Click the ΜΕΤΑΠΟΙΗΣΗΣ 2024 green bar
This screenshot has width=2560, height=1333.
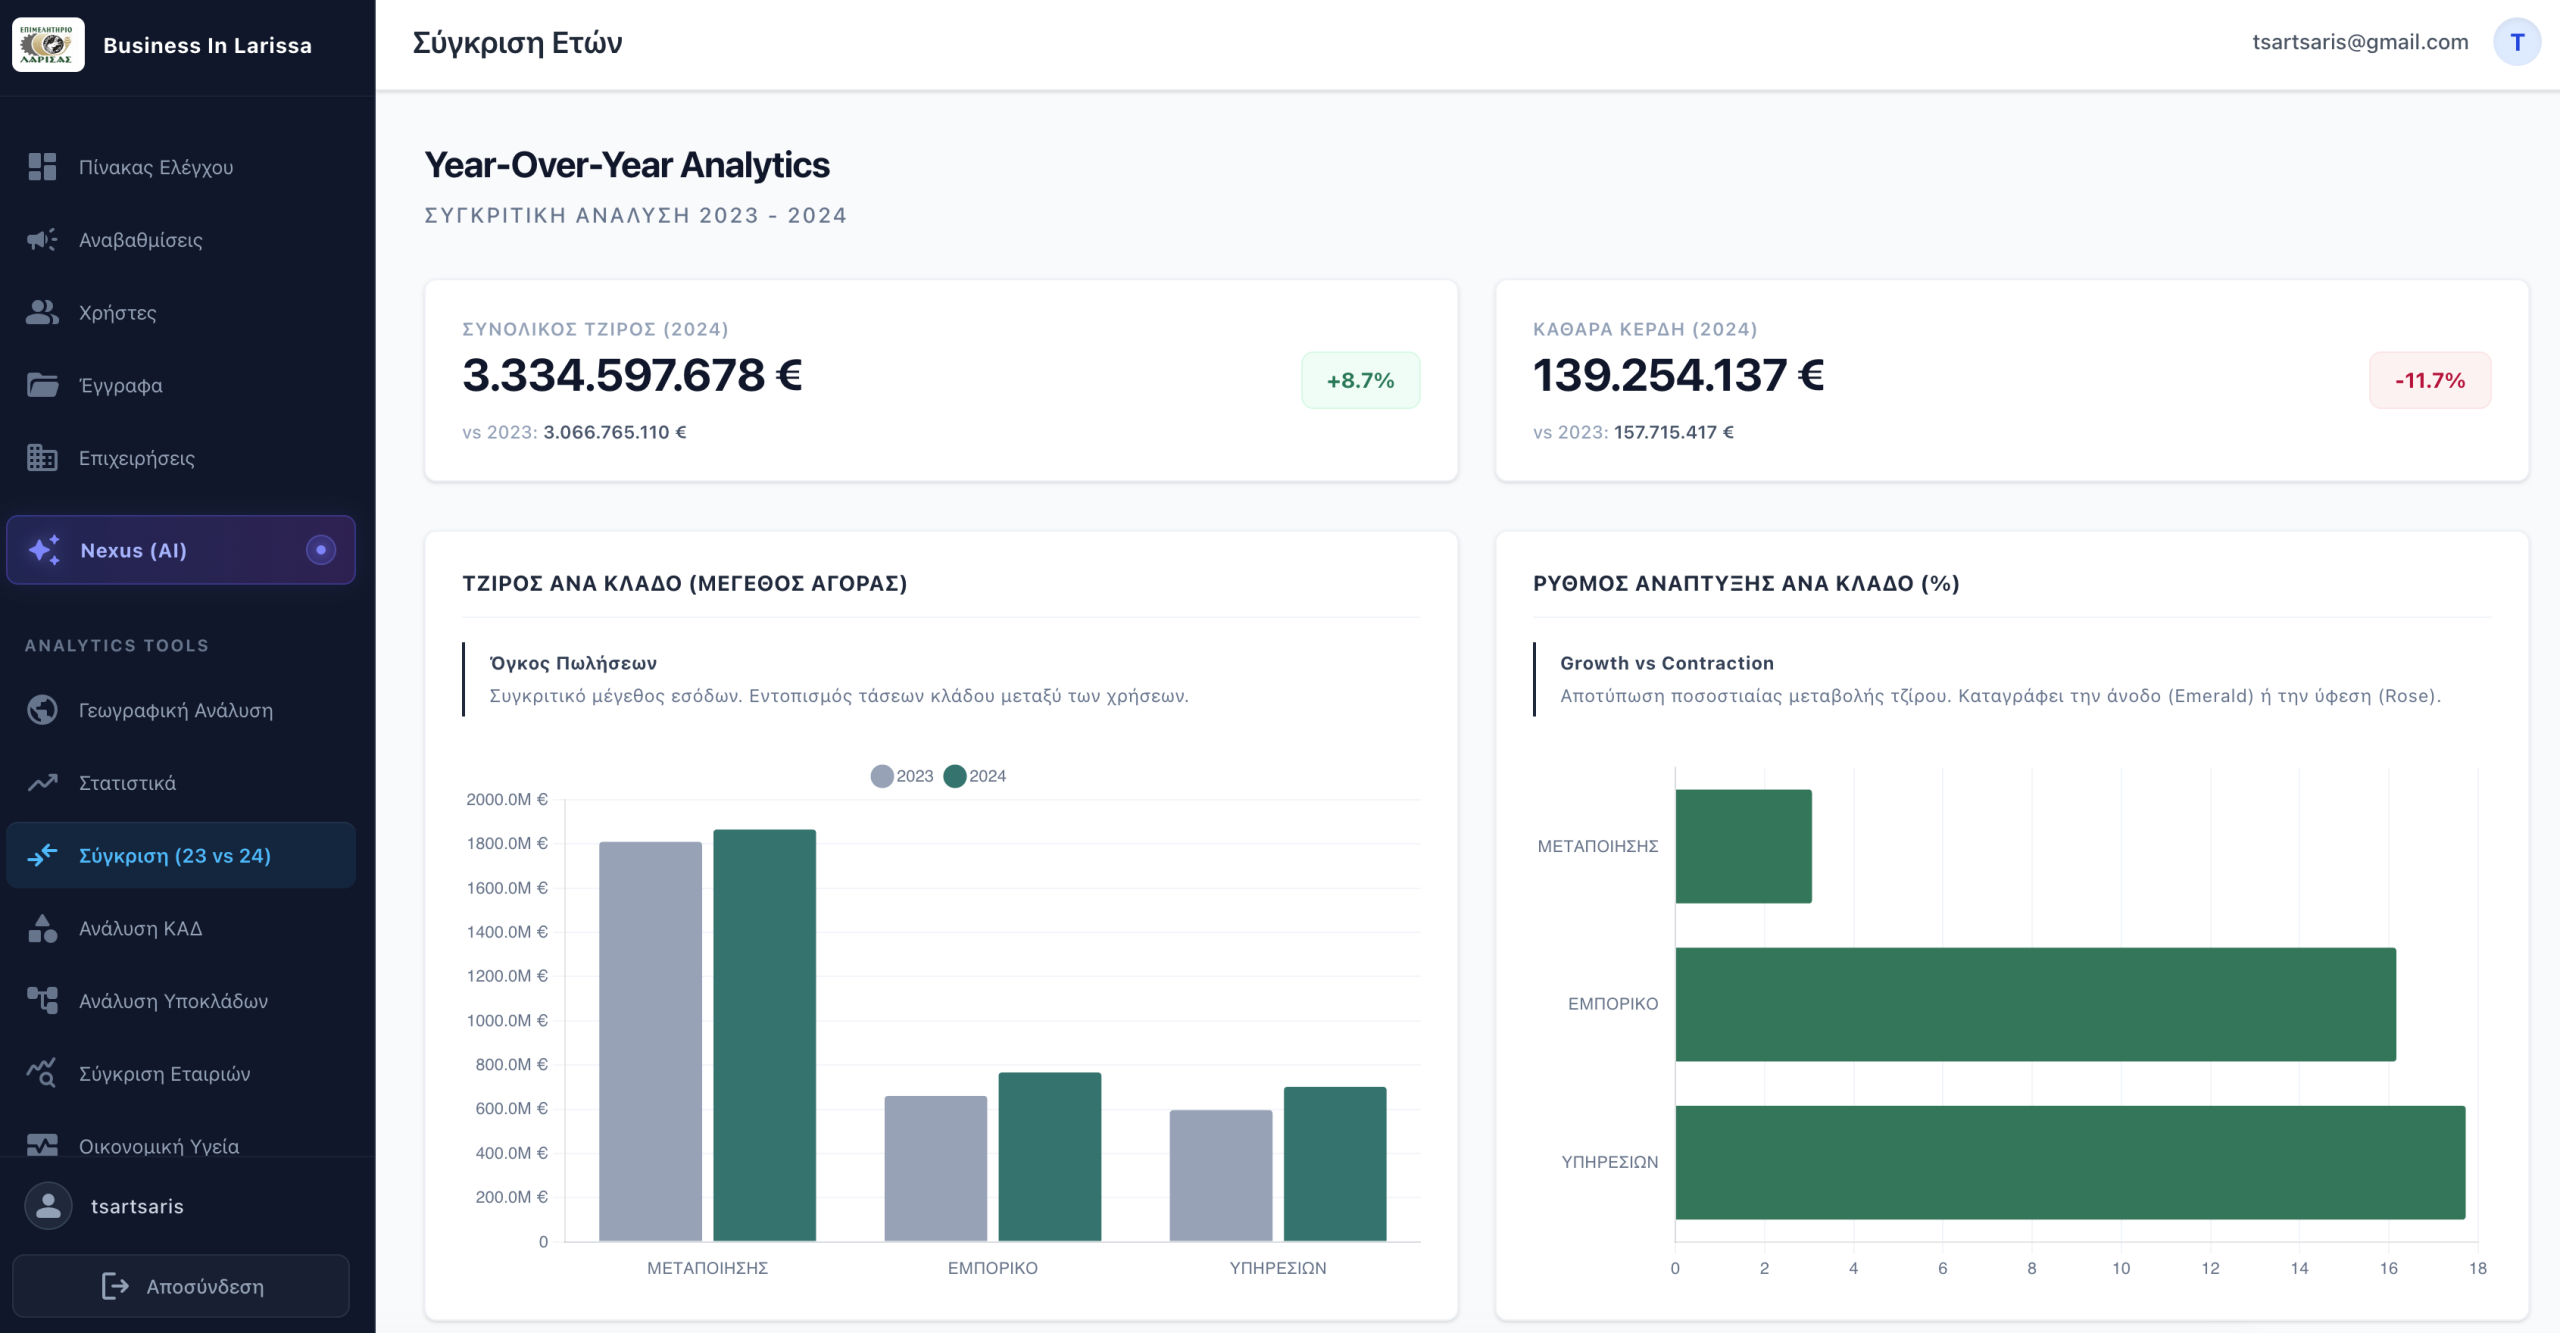click(x=765, y=1035)
